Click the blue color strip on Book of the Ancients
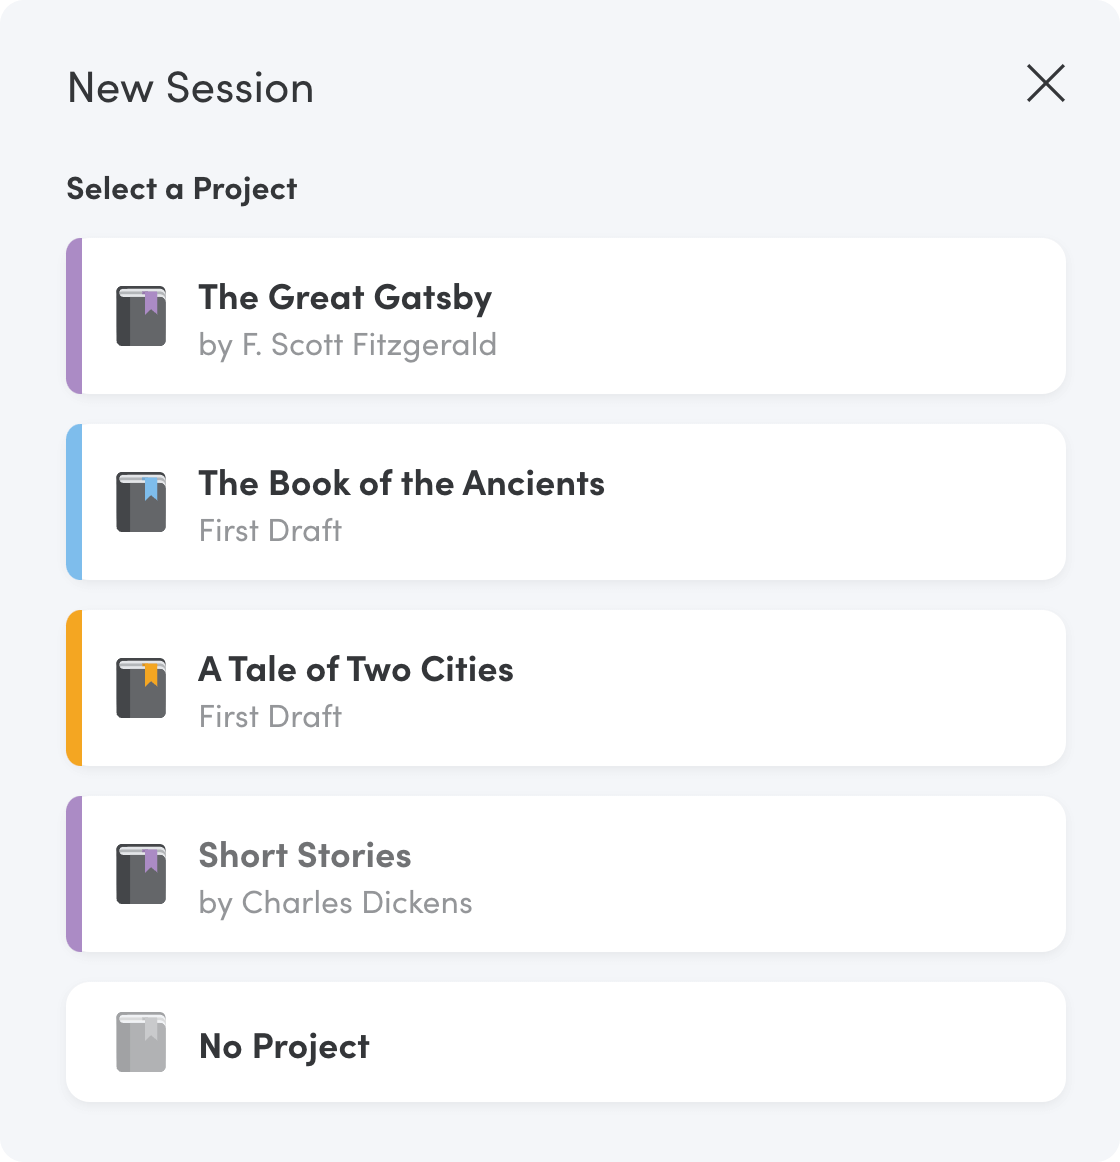Screen dimensions: 1120x1162 pos(74,502)
